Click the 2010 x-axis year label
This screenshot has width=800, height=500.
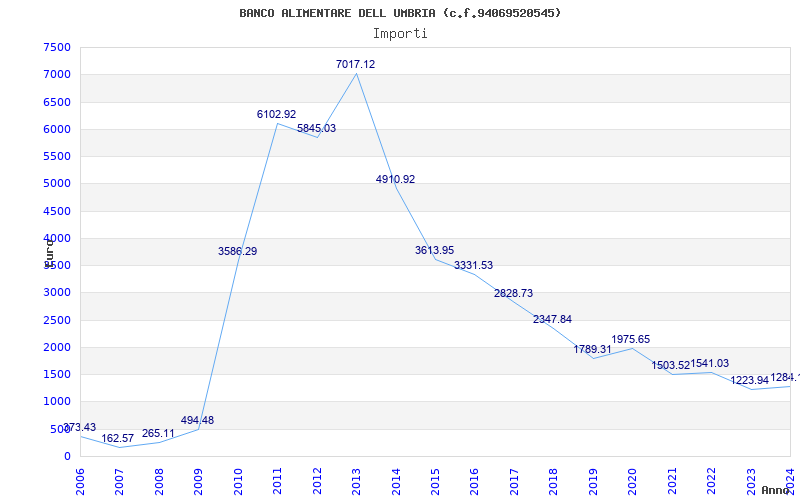238,482
